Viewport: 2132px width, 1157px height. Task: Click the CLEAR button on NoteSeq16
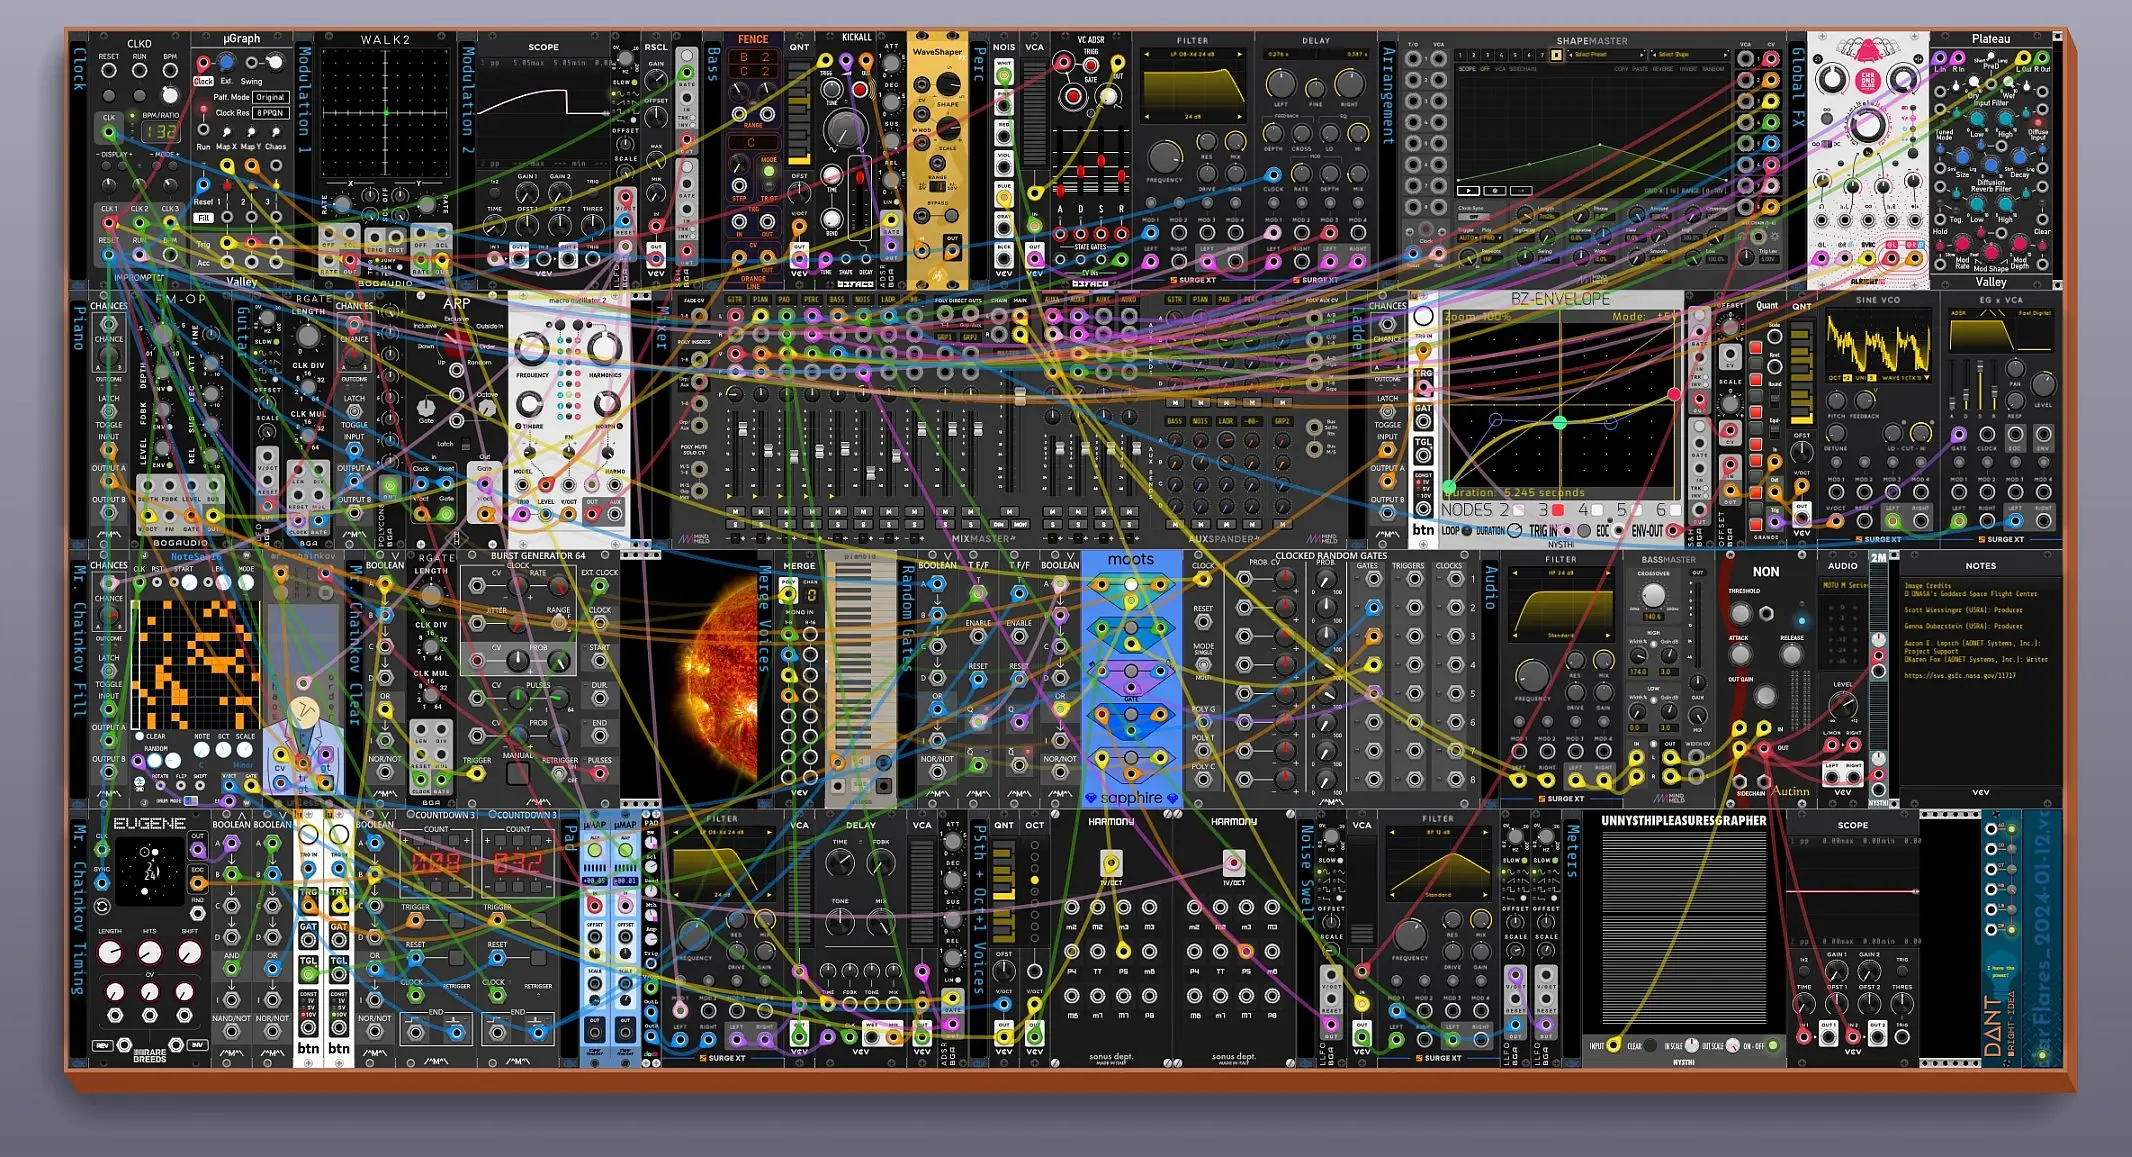pyautogui.click(x=139, y=736)
